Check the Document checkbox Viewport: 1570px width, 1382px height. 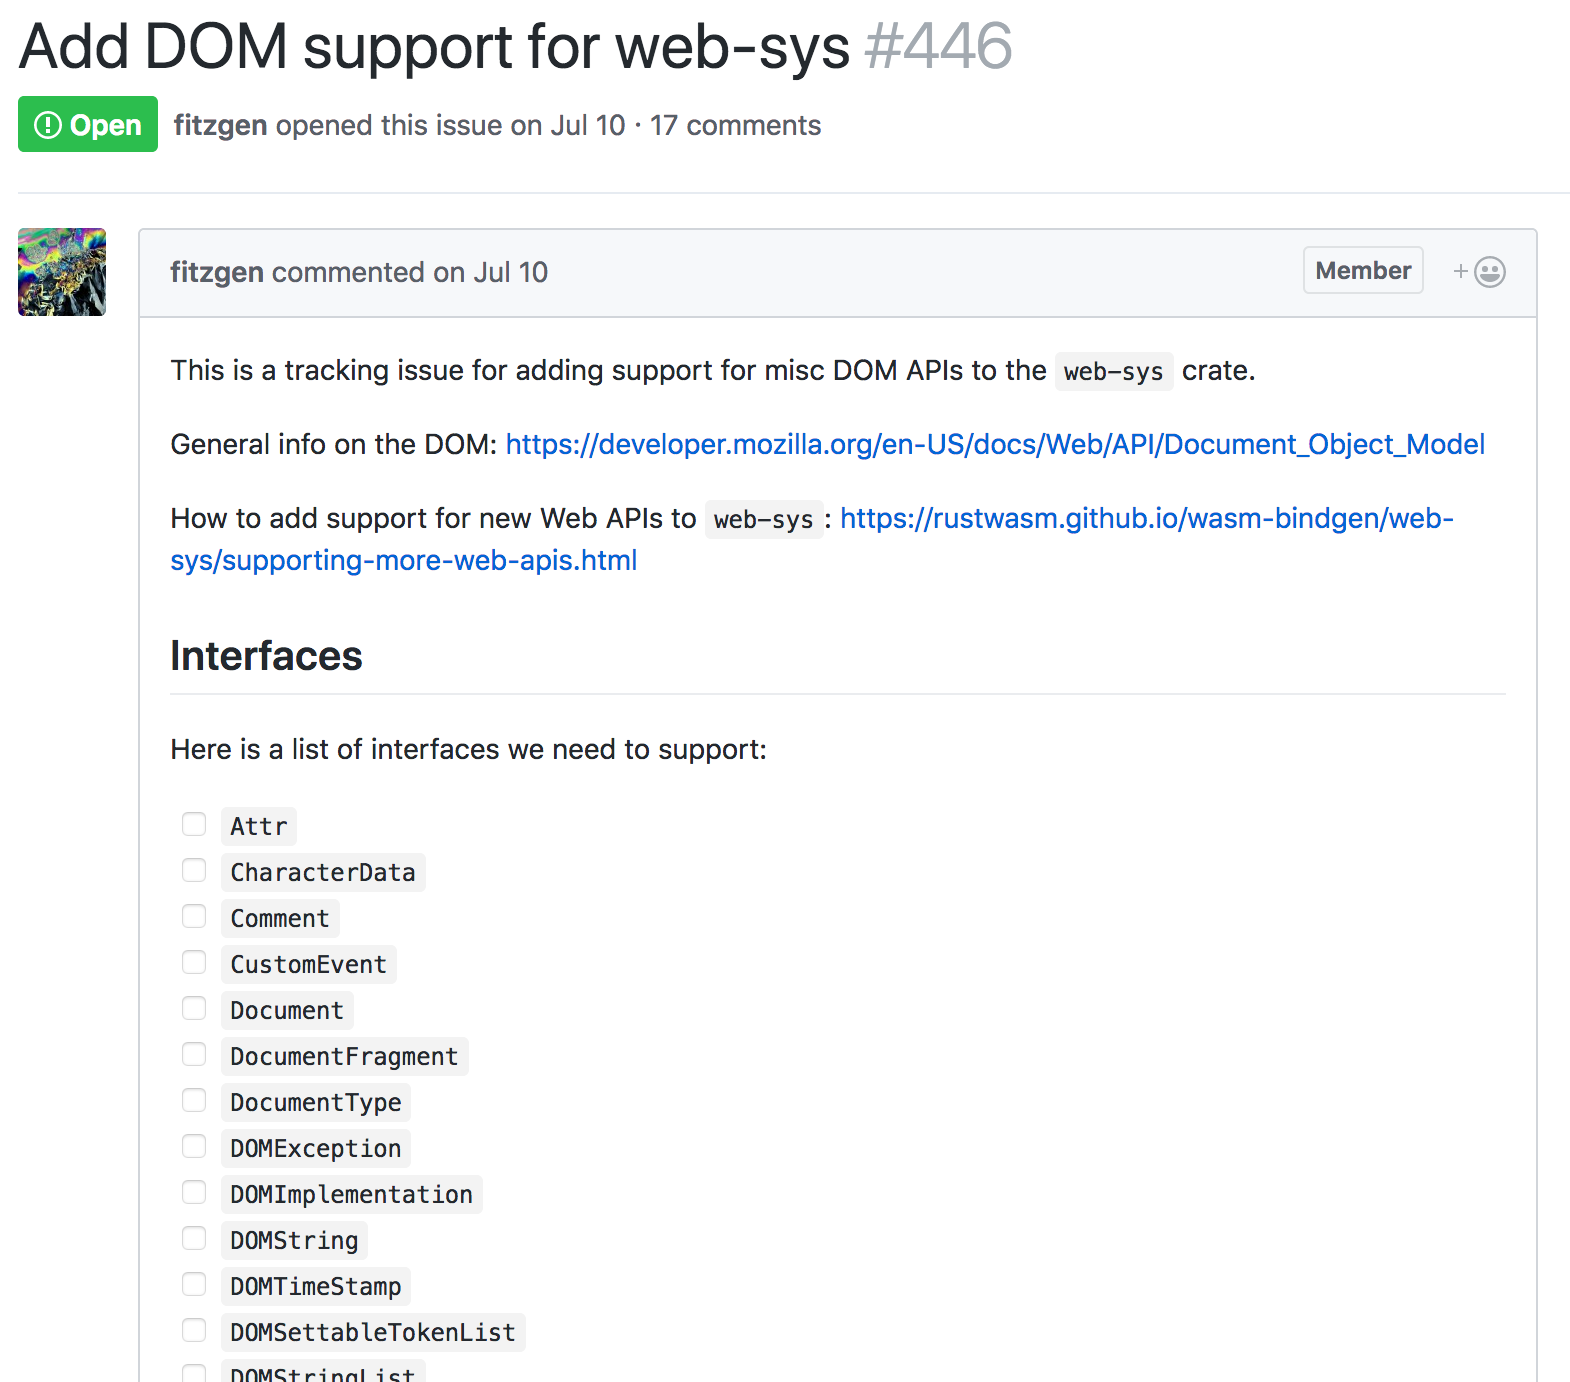(x=194, y=1008)
